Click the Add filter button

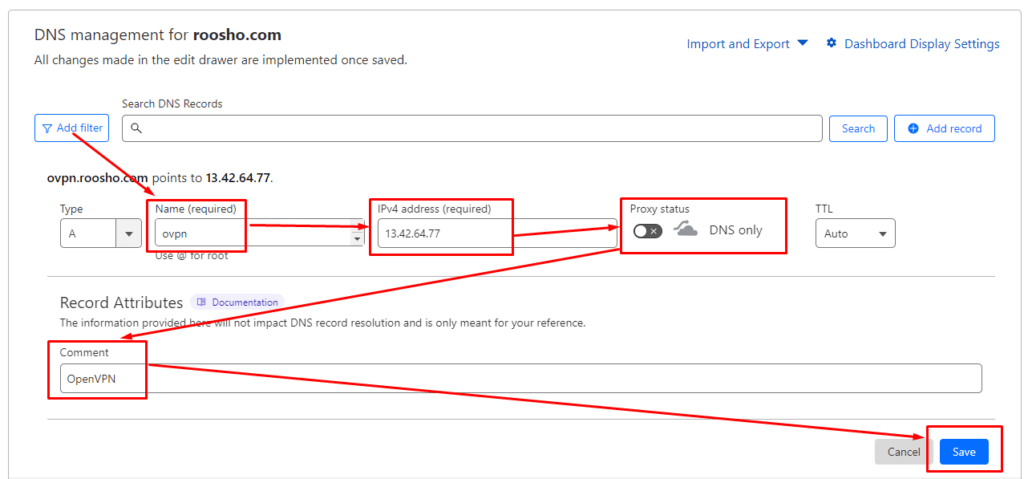coord(72,128)
